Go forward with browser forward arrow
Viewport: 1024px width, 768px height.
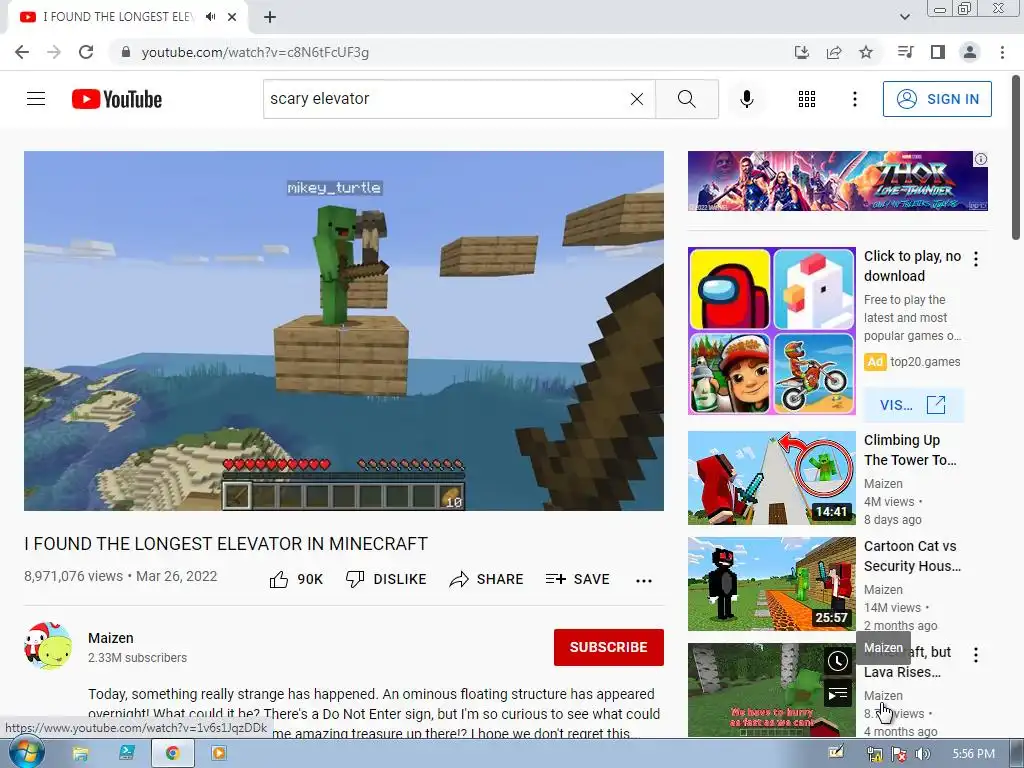(54, 52)
